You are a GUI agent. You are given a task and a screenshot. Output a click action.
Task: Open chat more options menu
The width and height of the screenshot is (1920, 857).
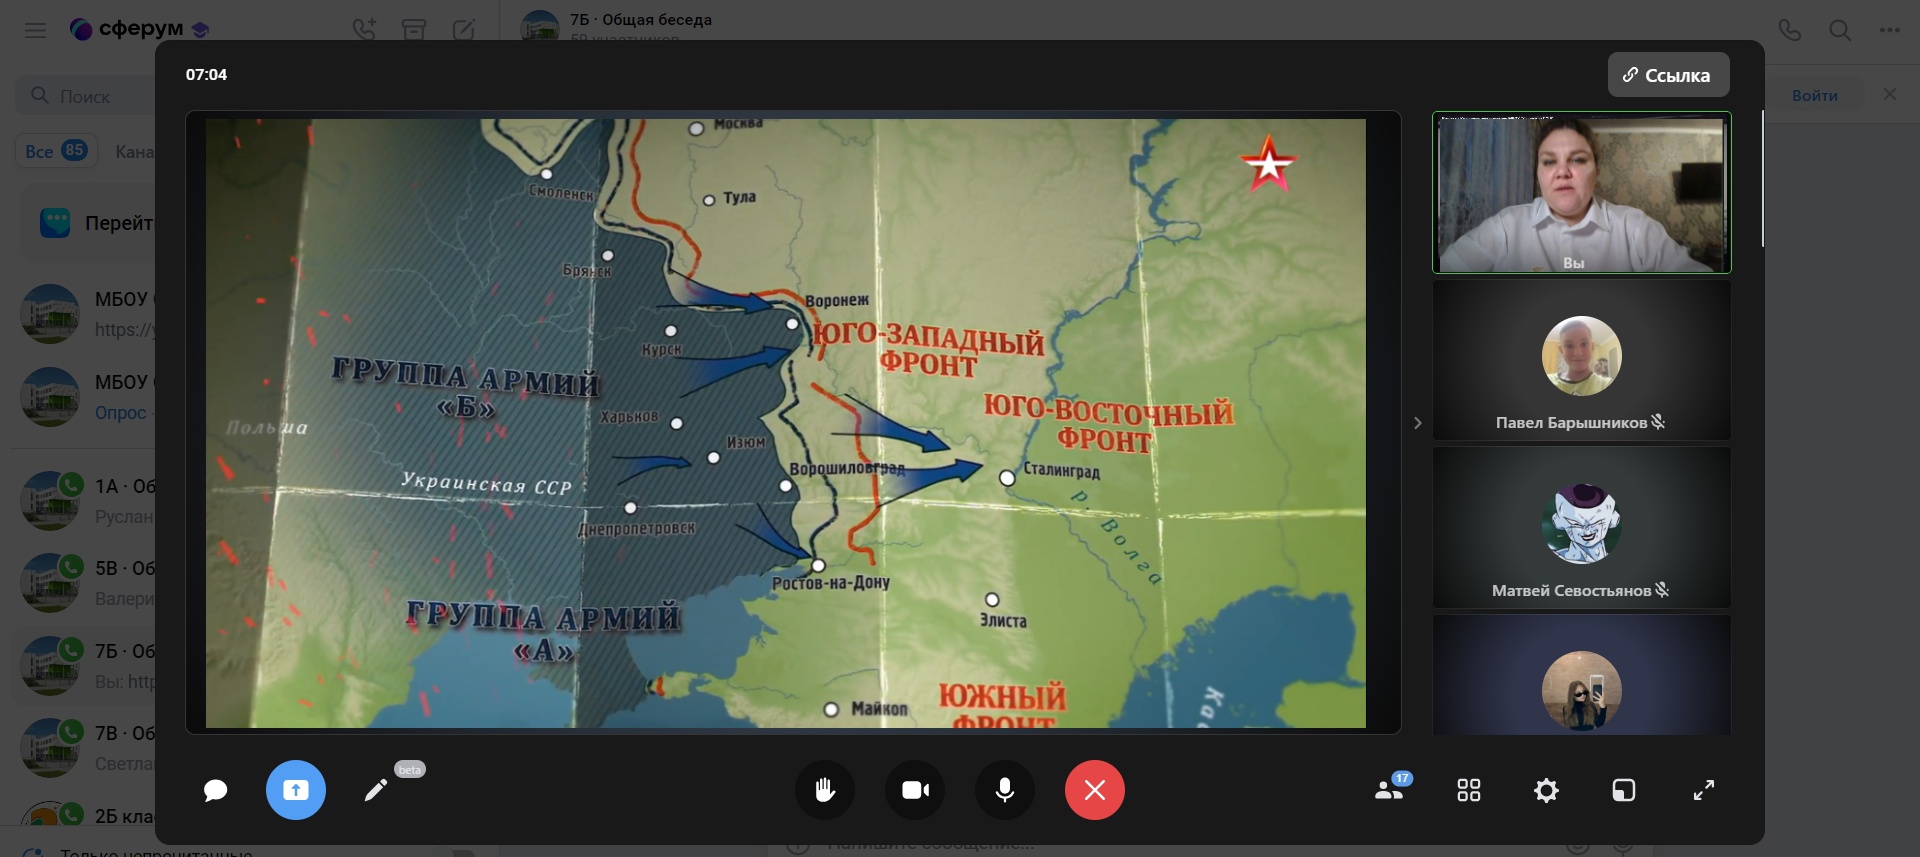(1889, 30)
